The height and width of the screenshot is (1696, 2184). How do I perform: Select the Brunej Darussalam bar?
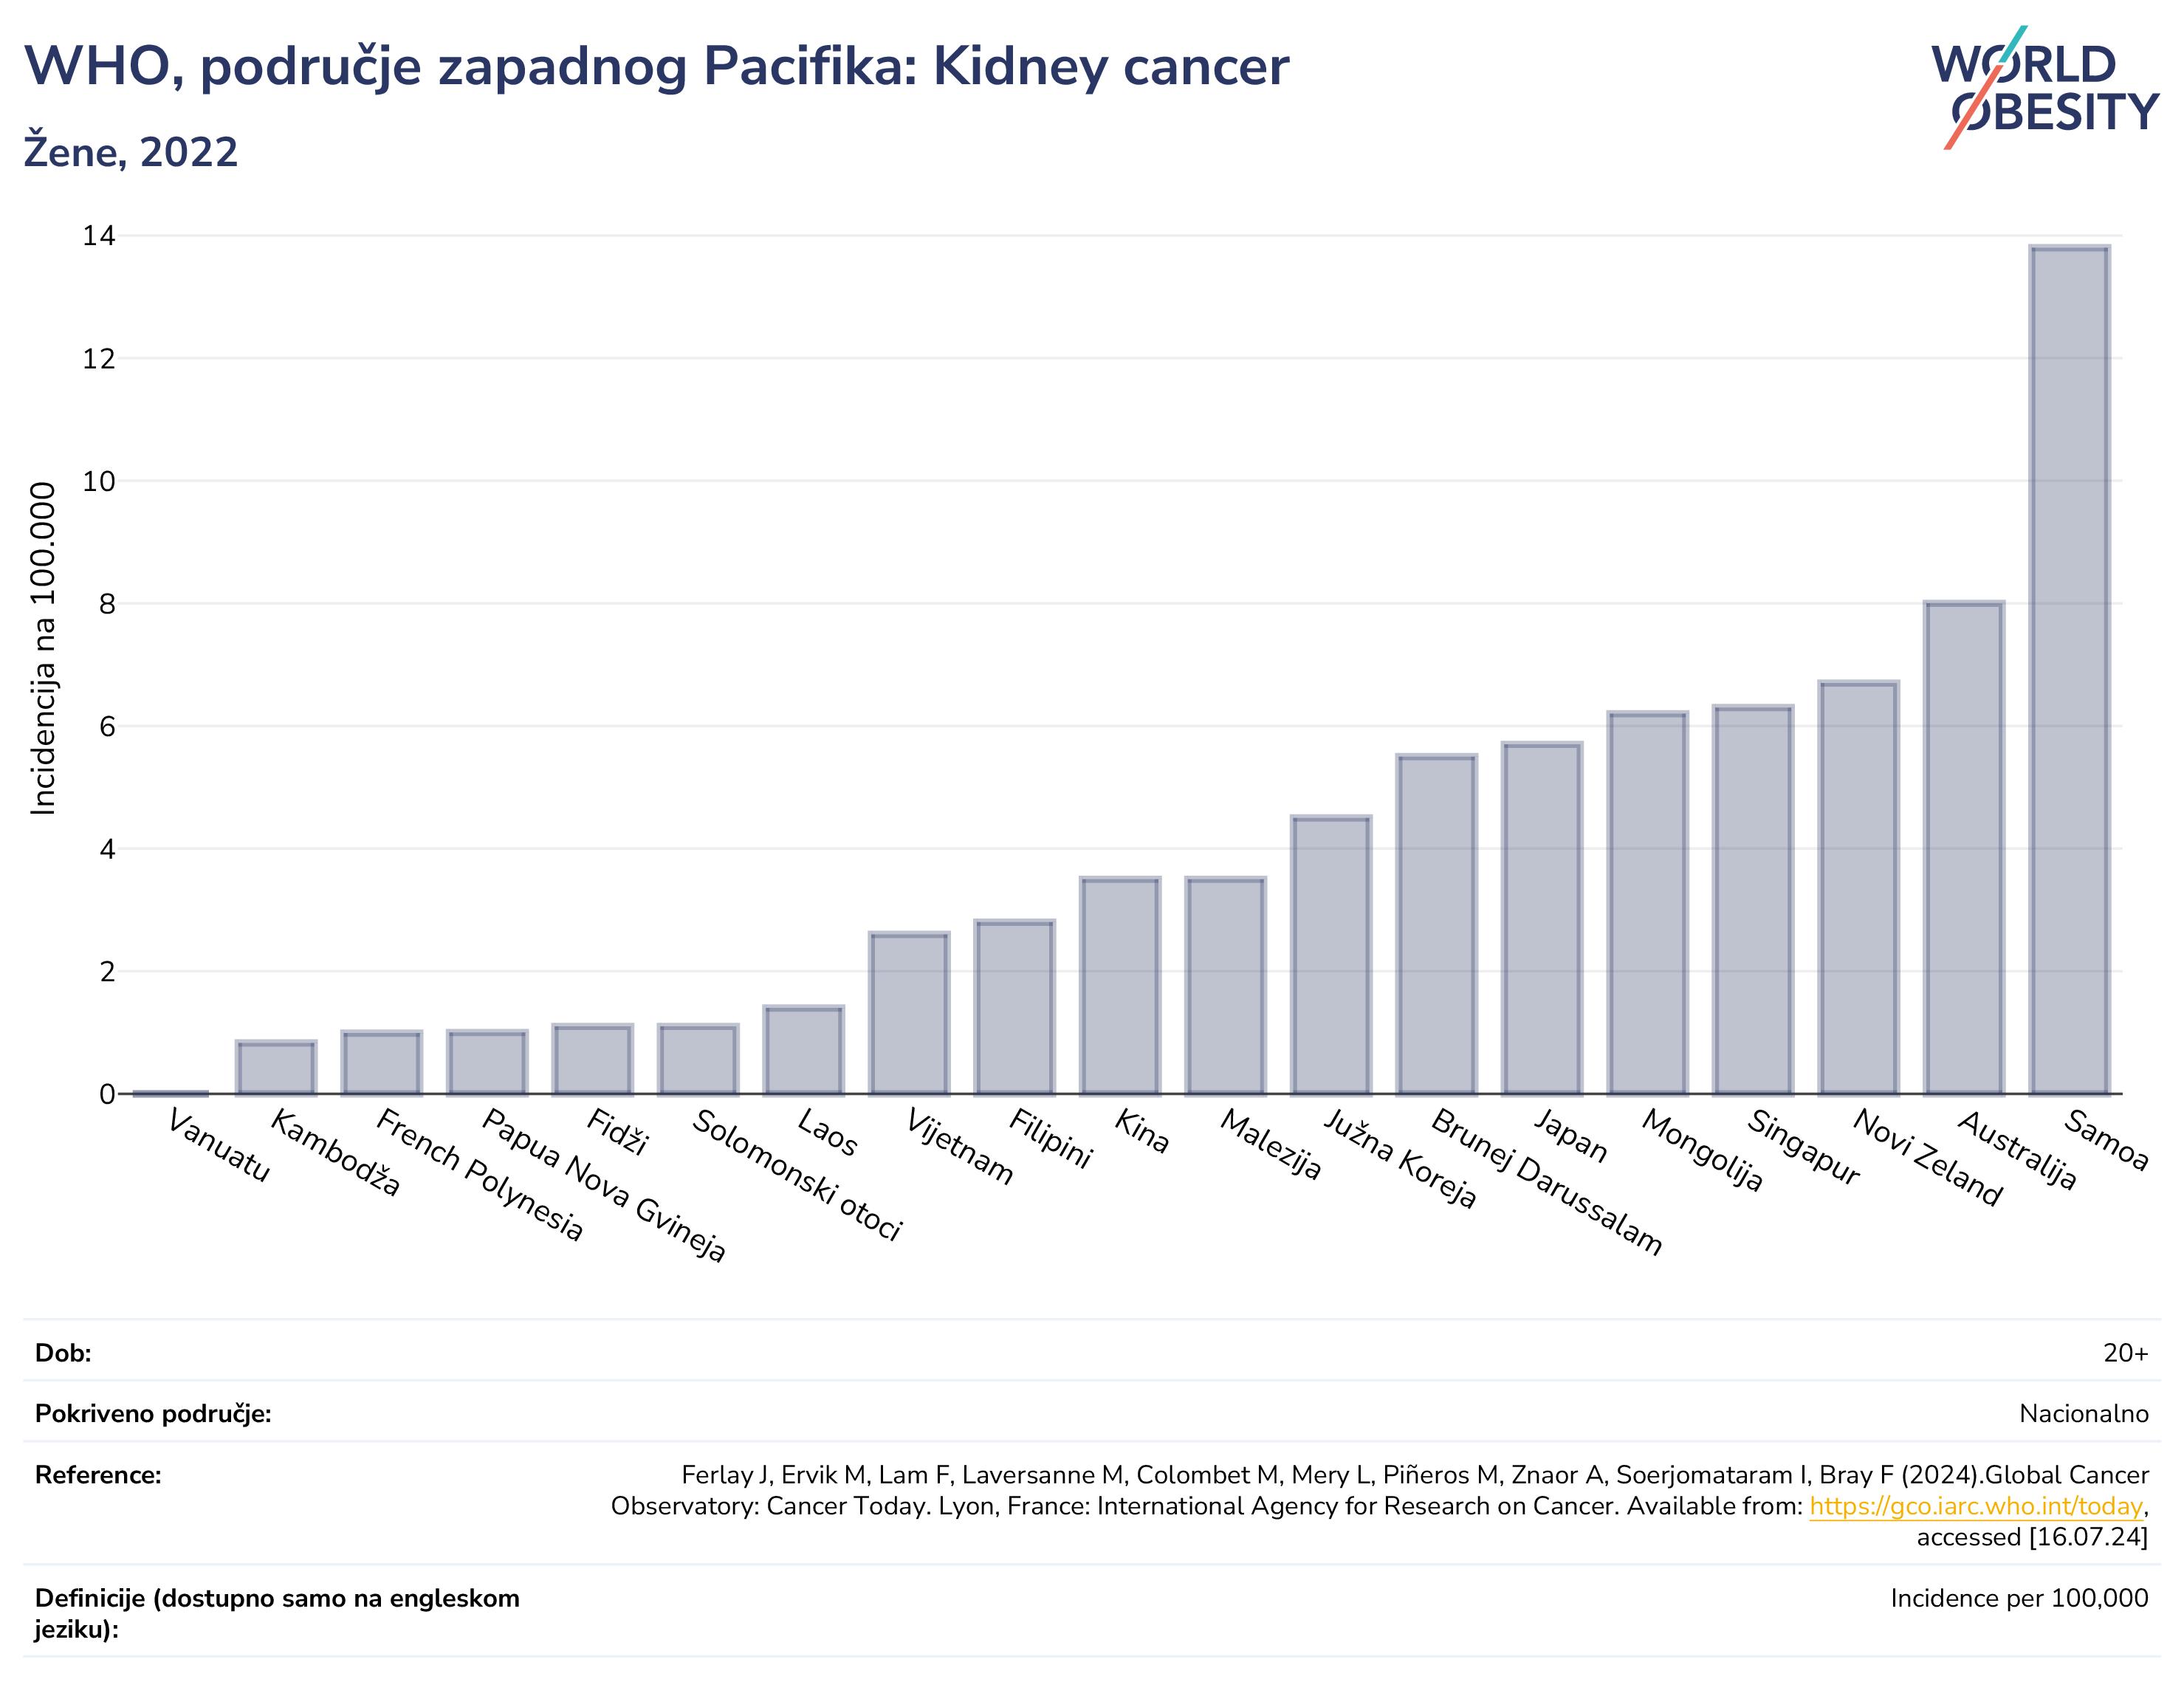coord(1437,924)
